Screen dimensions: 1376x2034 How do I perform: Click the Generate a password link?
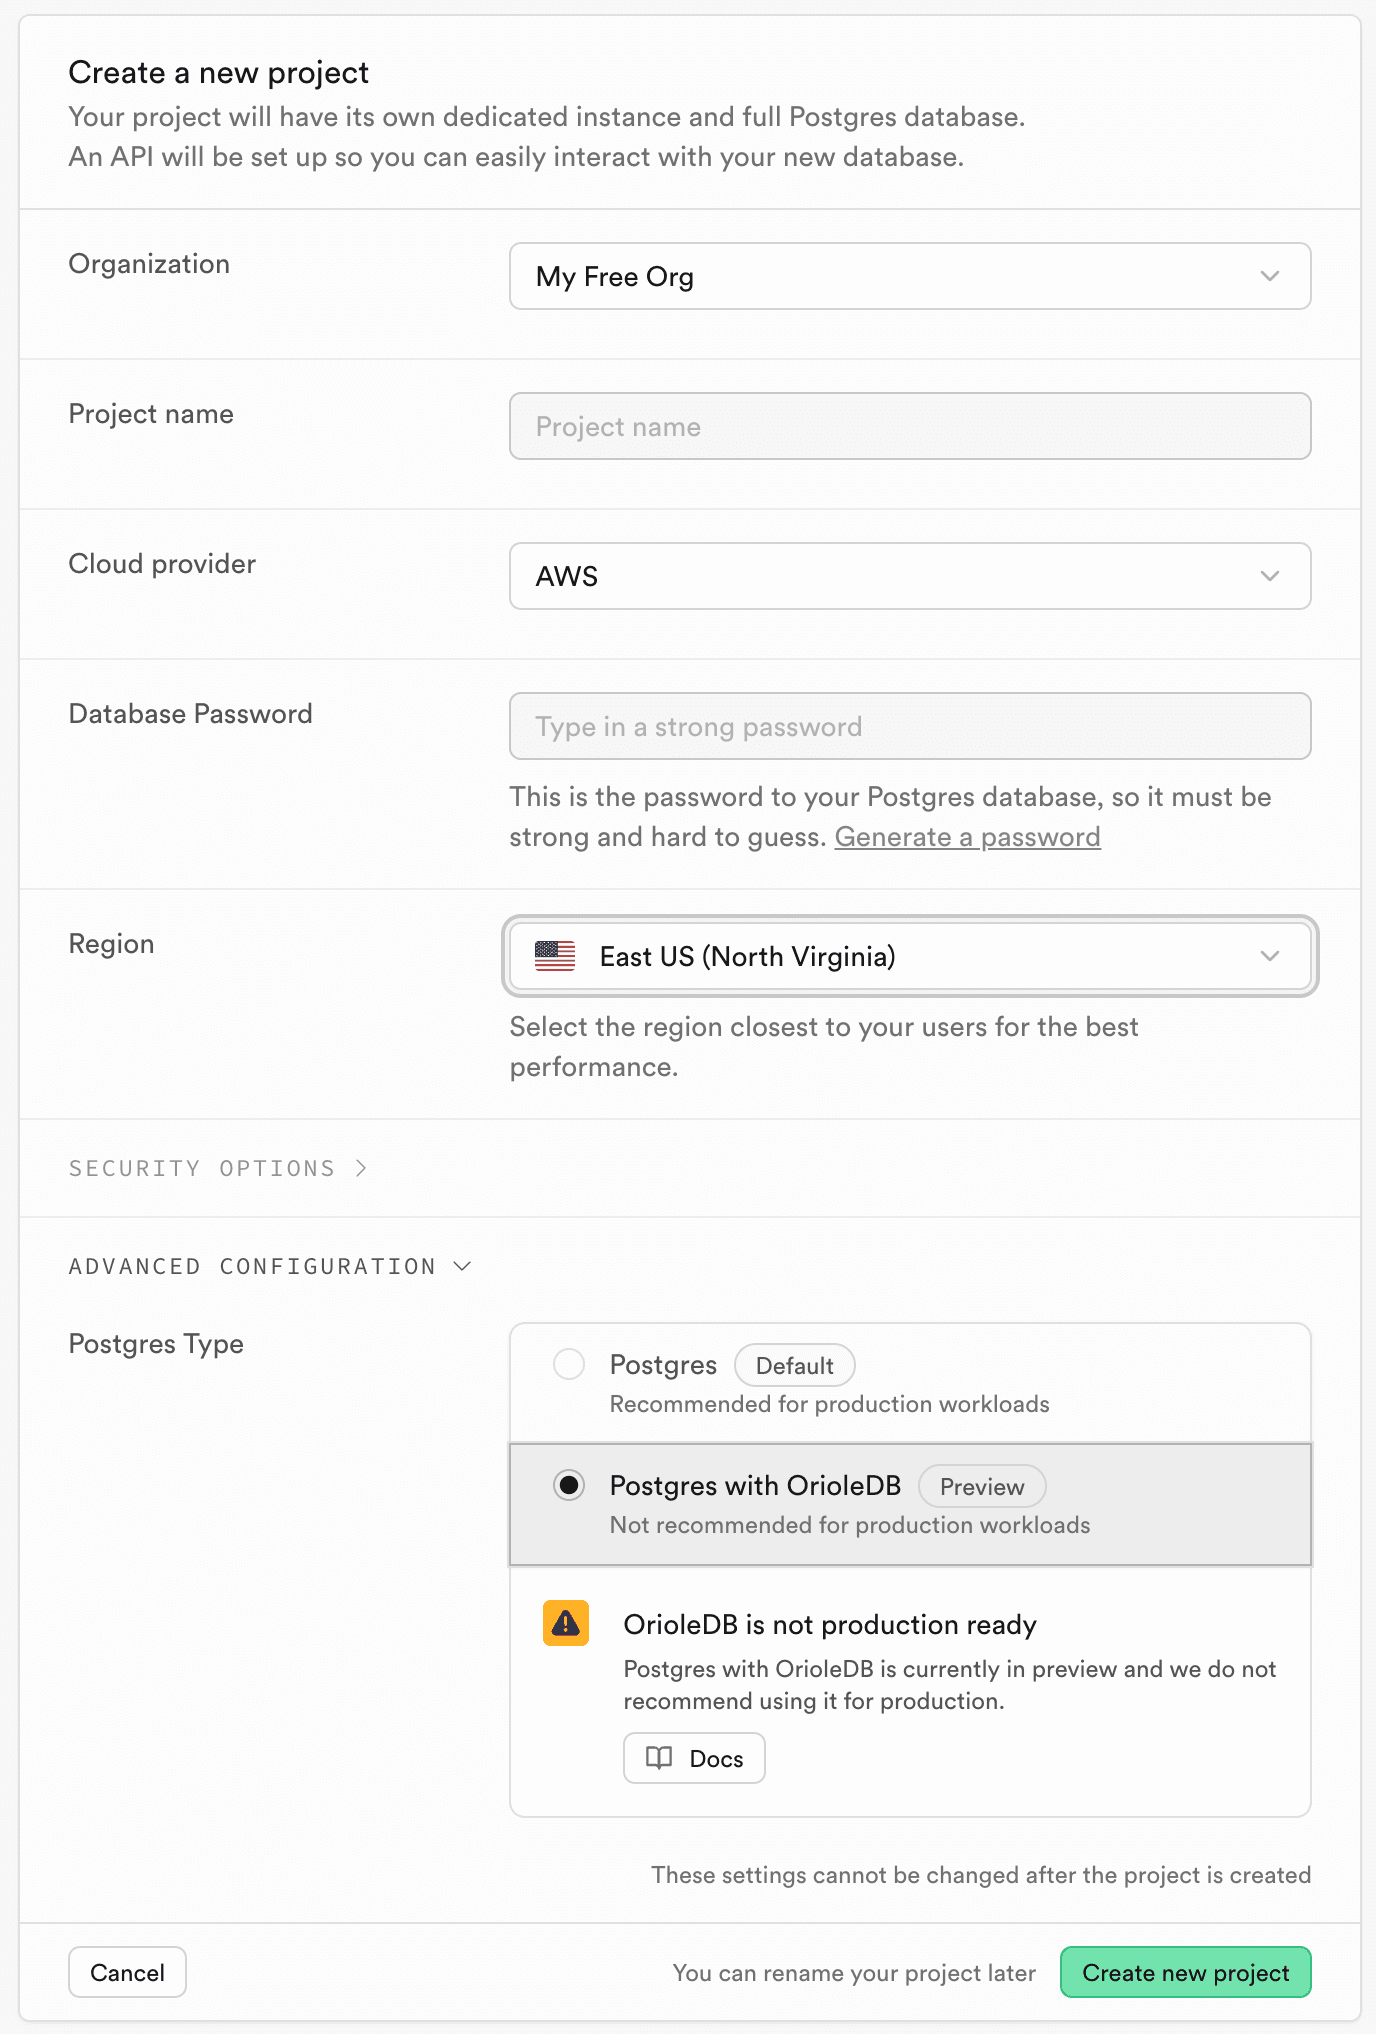(x=967, y=837)
